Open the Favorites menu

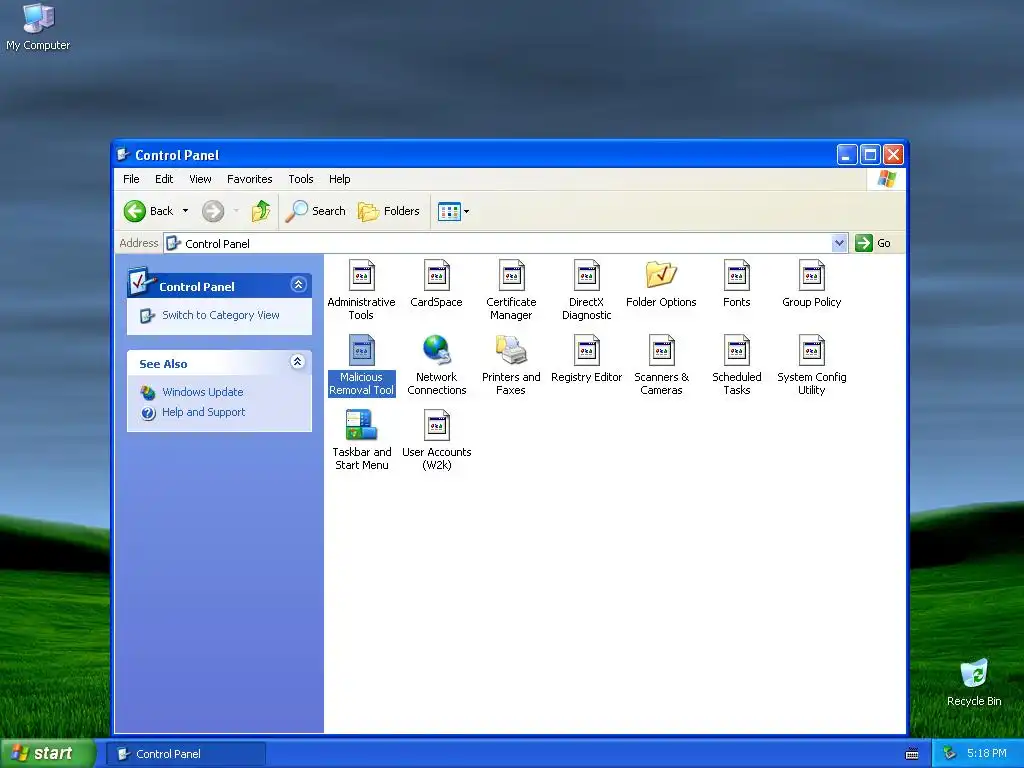[249, 179]
